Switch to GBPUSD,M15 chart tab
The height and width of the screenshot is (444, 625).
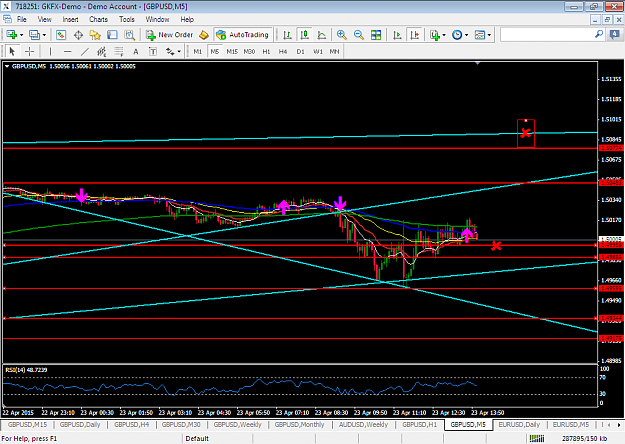tap(27, 425)
